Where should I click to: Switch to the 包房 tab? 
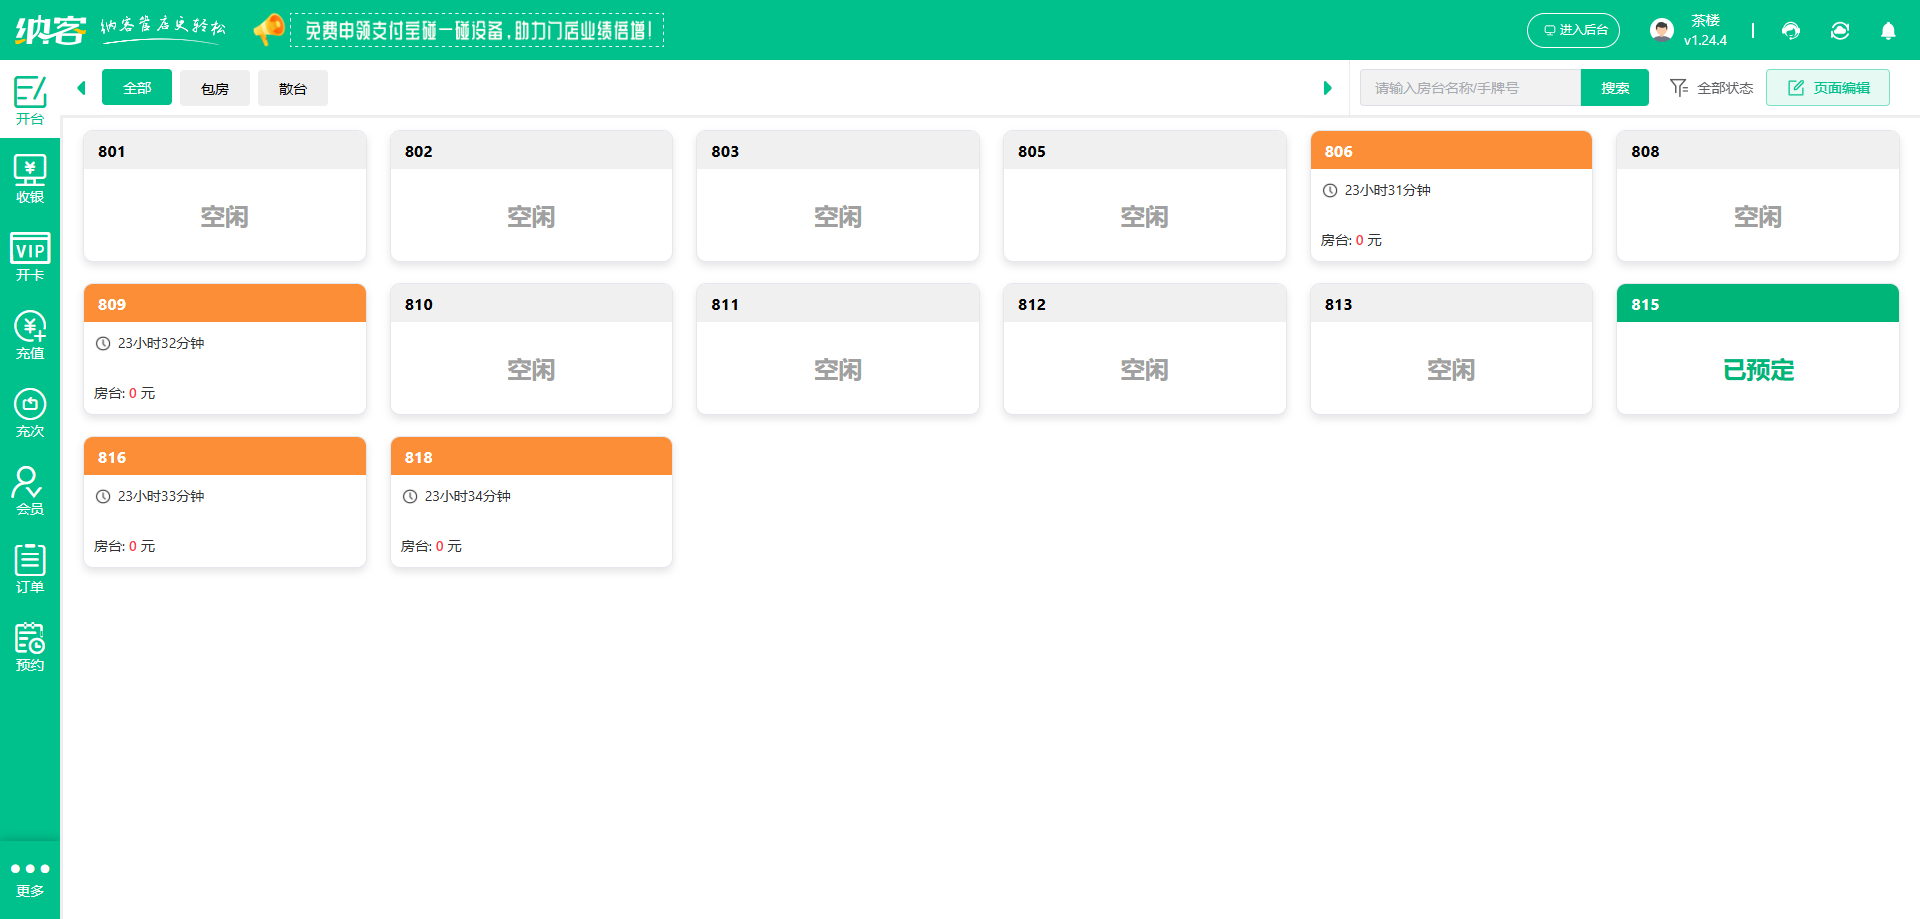coord(215,88)
